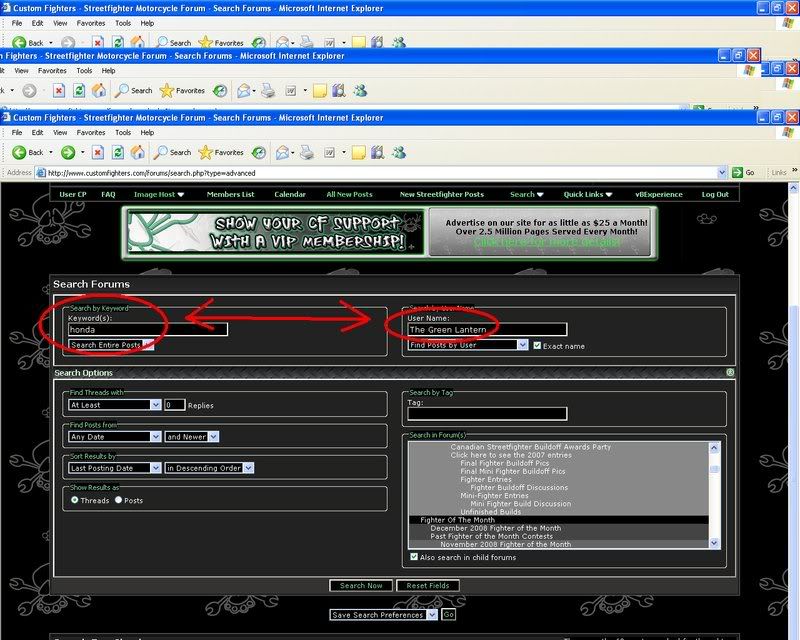Click green Forward arrow in front window
The image size is (800, 640).
click(68, 152)
